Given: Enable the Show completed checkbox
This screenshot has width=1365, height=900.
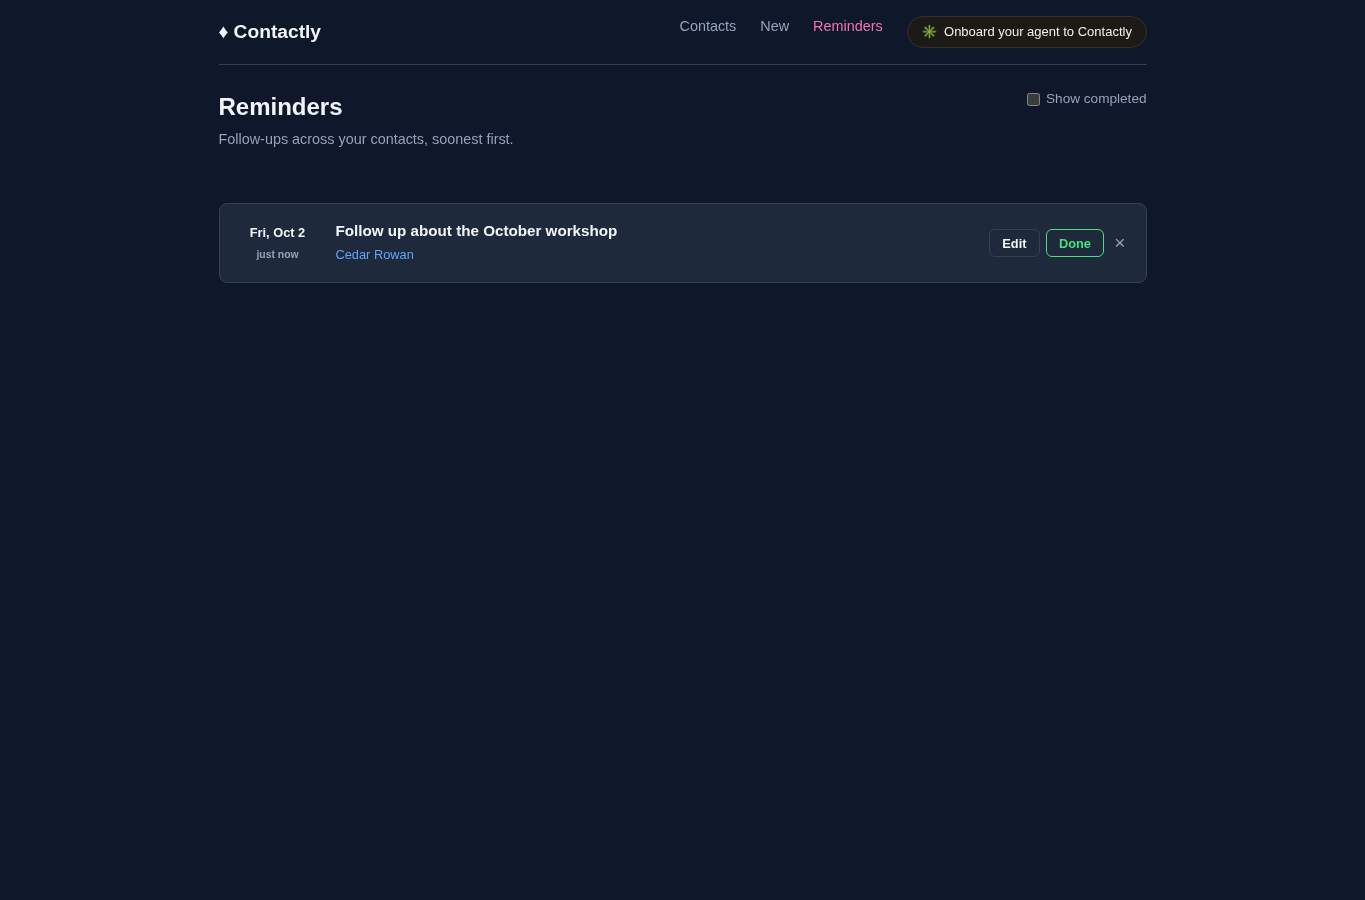Looking at the screenshot, I should (1033, 99).
